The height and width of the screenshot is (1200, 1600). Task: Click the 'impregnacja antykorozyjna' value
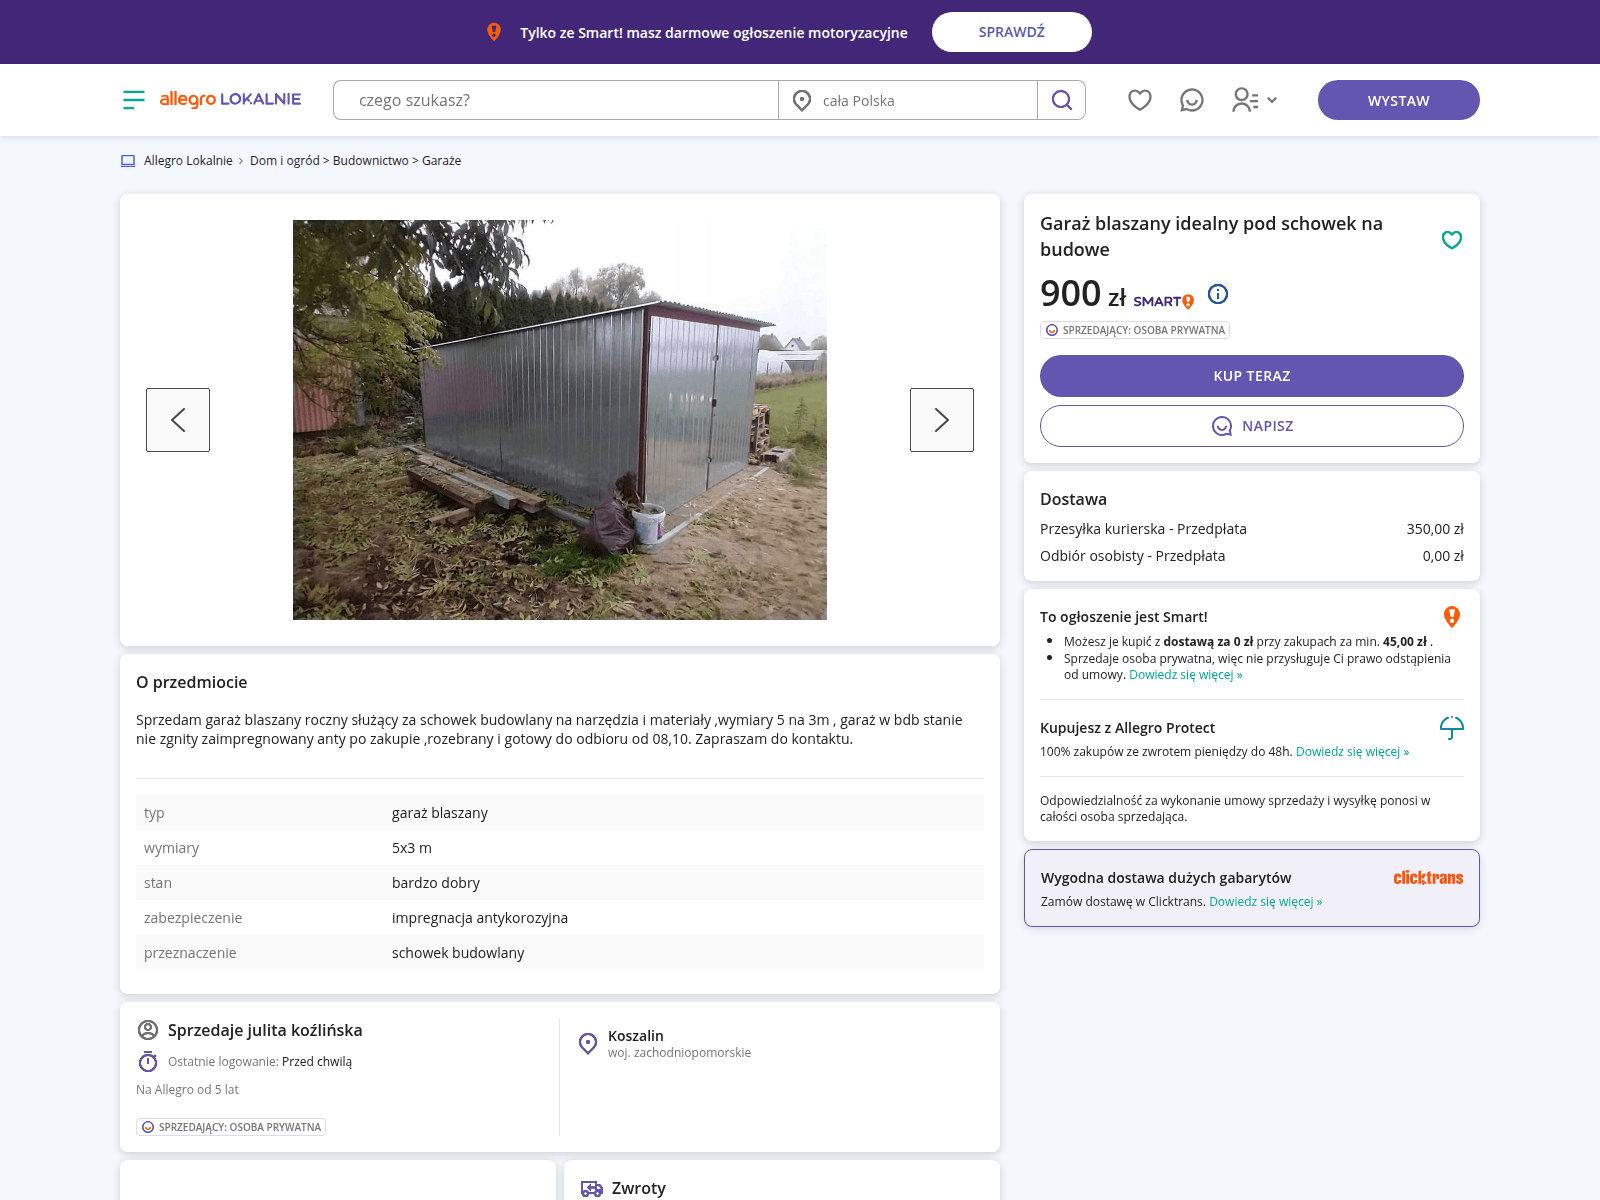click(480, 918)
